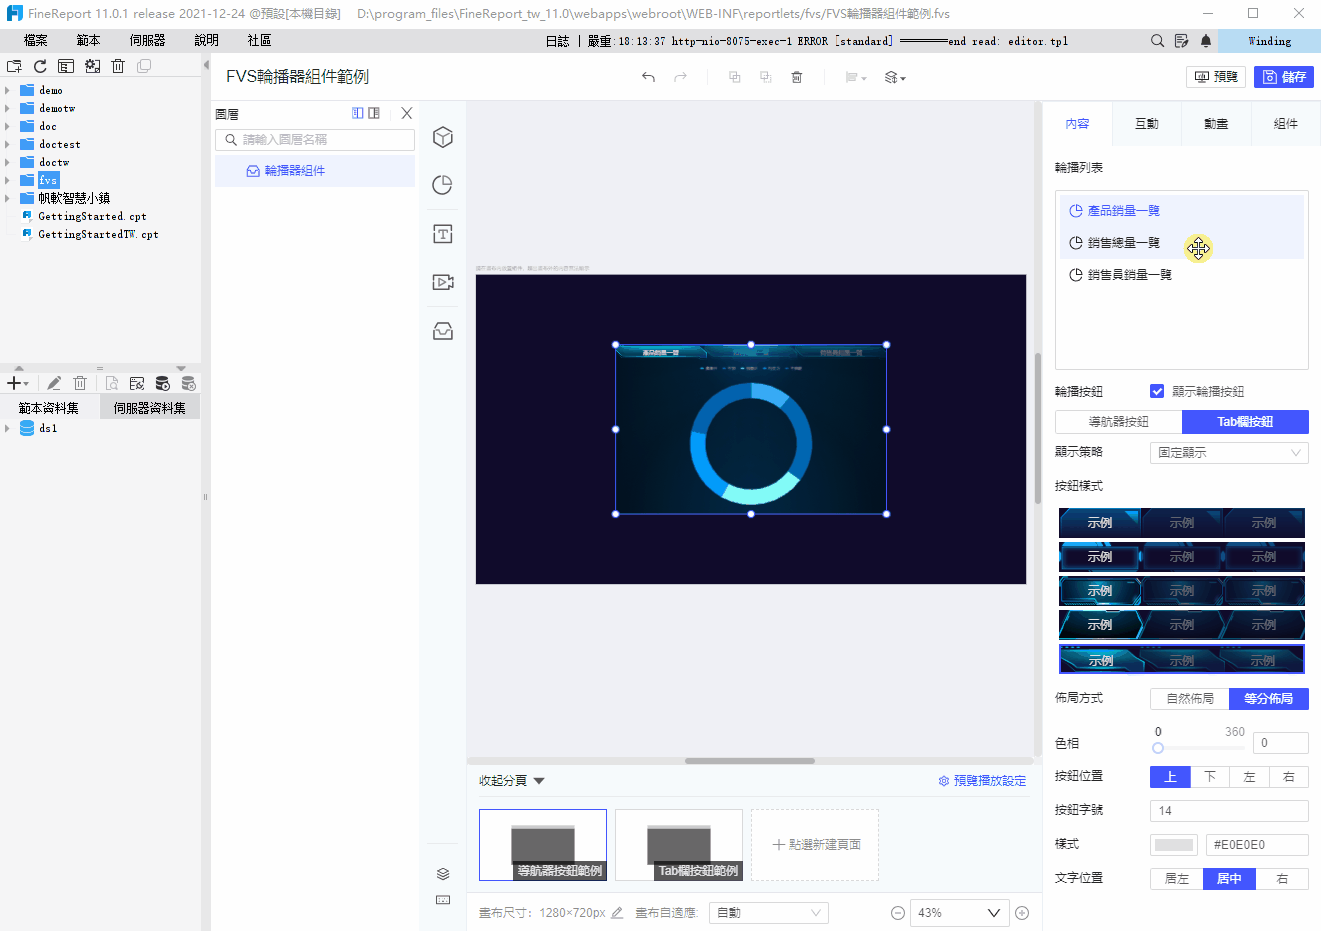Click the delete icon in file toolbar

(118, 66)
